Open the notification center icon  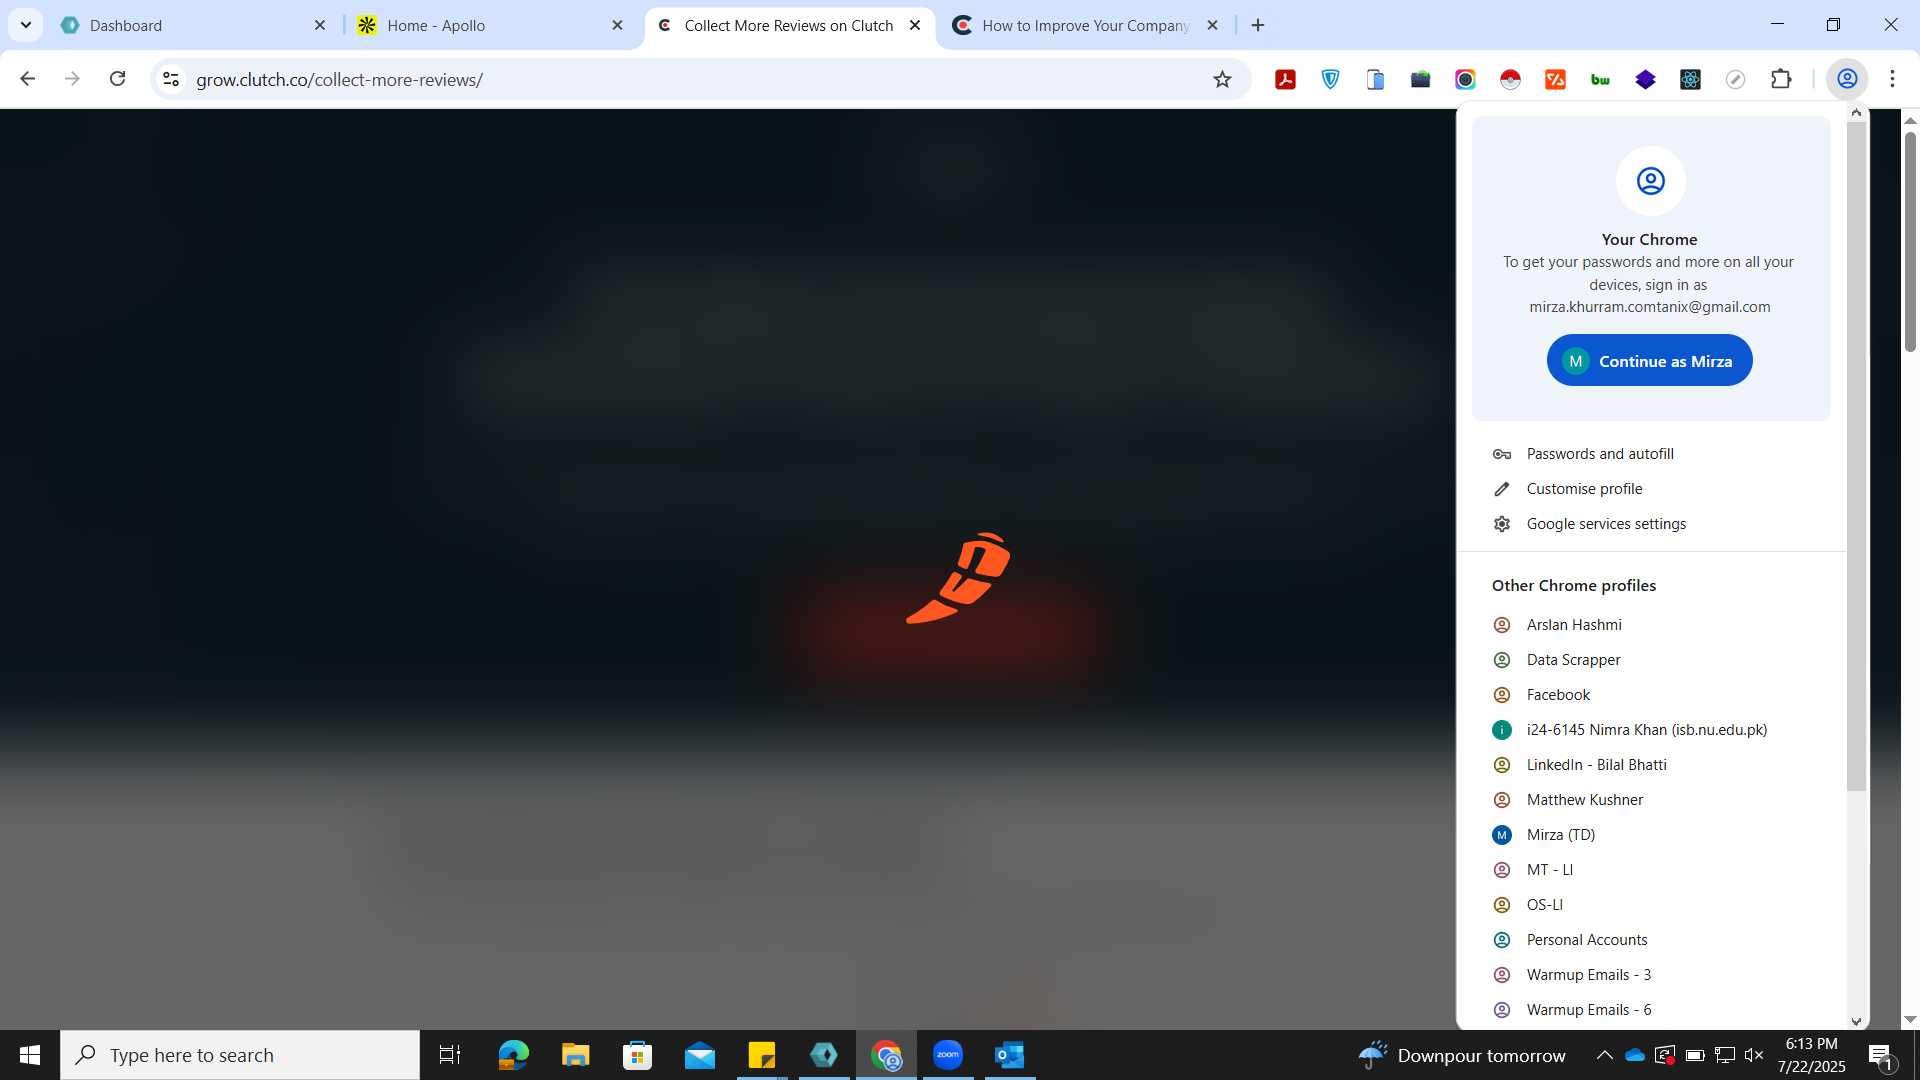(1881, 1056)
